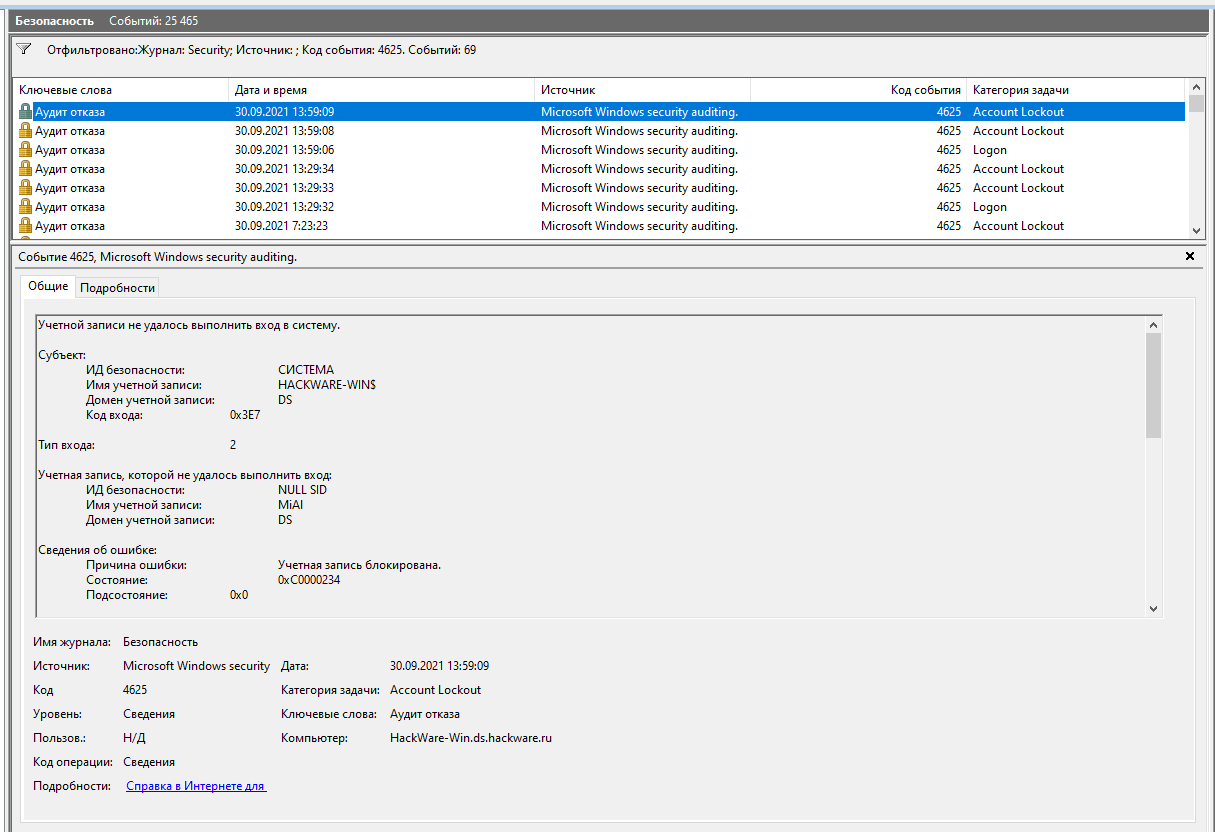Click lock icon of 13:59:06 event
Screen dimensions: 1215x832
(26, 150)
